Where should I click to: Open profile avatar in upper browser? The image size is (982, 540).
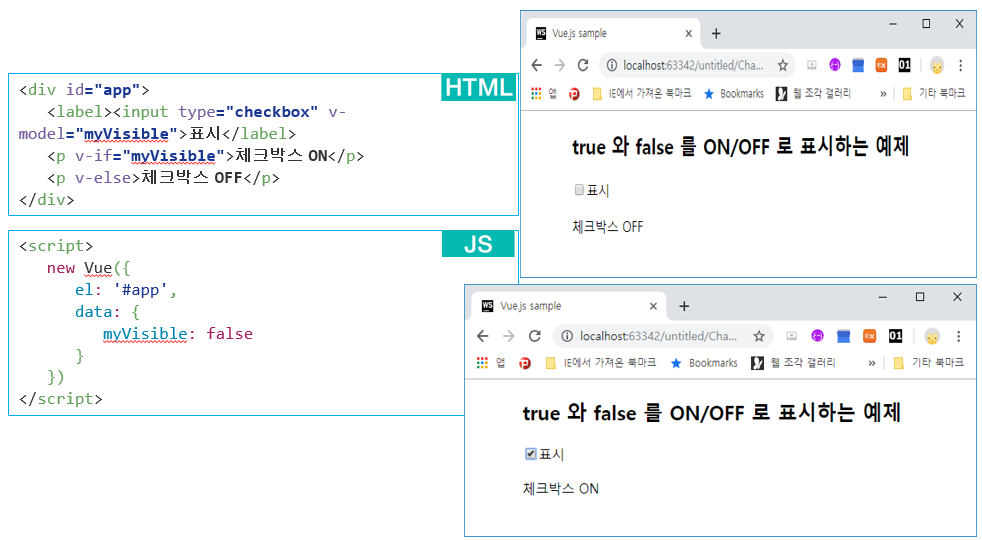(x=937, y=65)
